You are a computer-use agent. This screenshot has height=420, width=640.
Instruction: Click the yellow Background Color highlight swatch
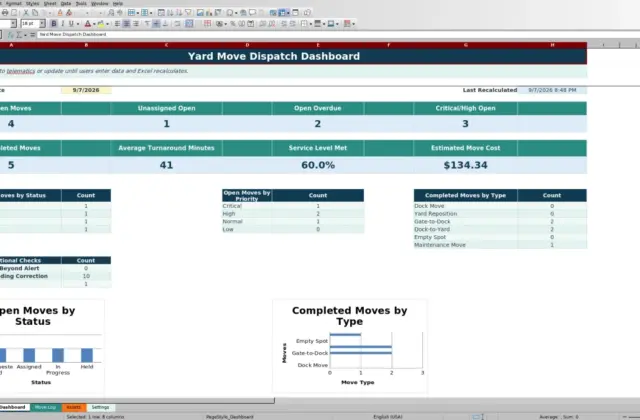click(x=100, y=24)
